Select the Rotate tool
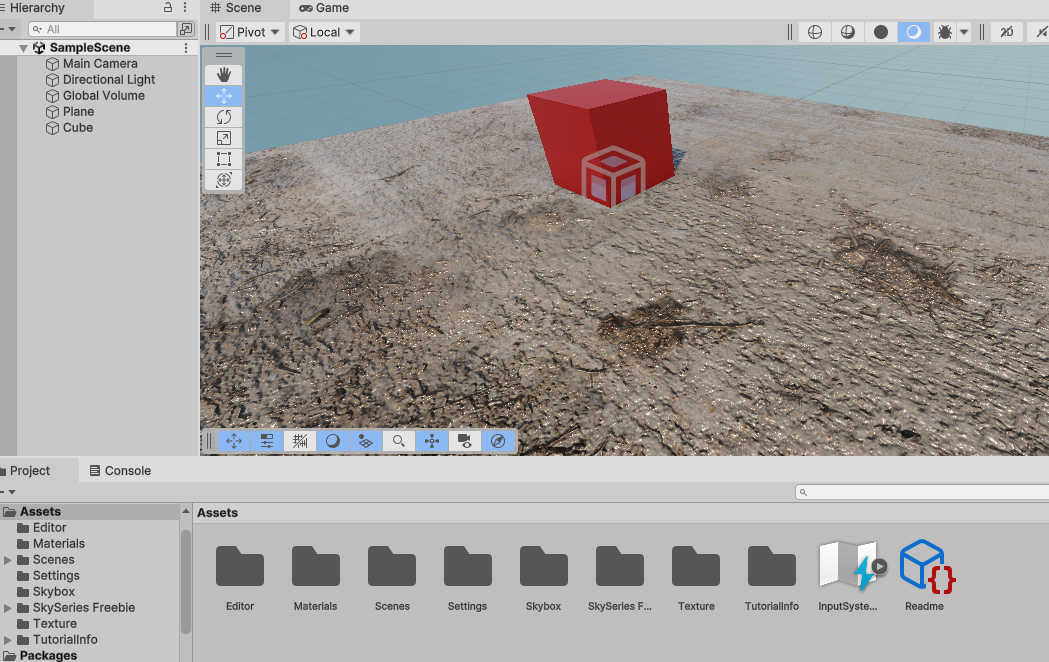The height and width of the screenshot is (662, 1049). (223, 117)
